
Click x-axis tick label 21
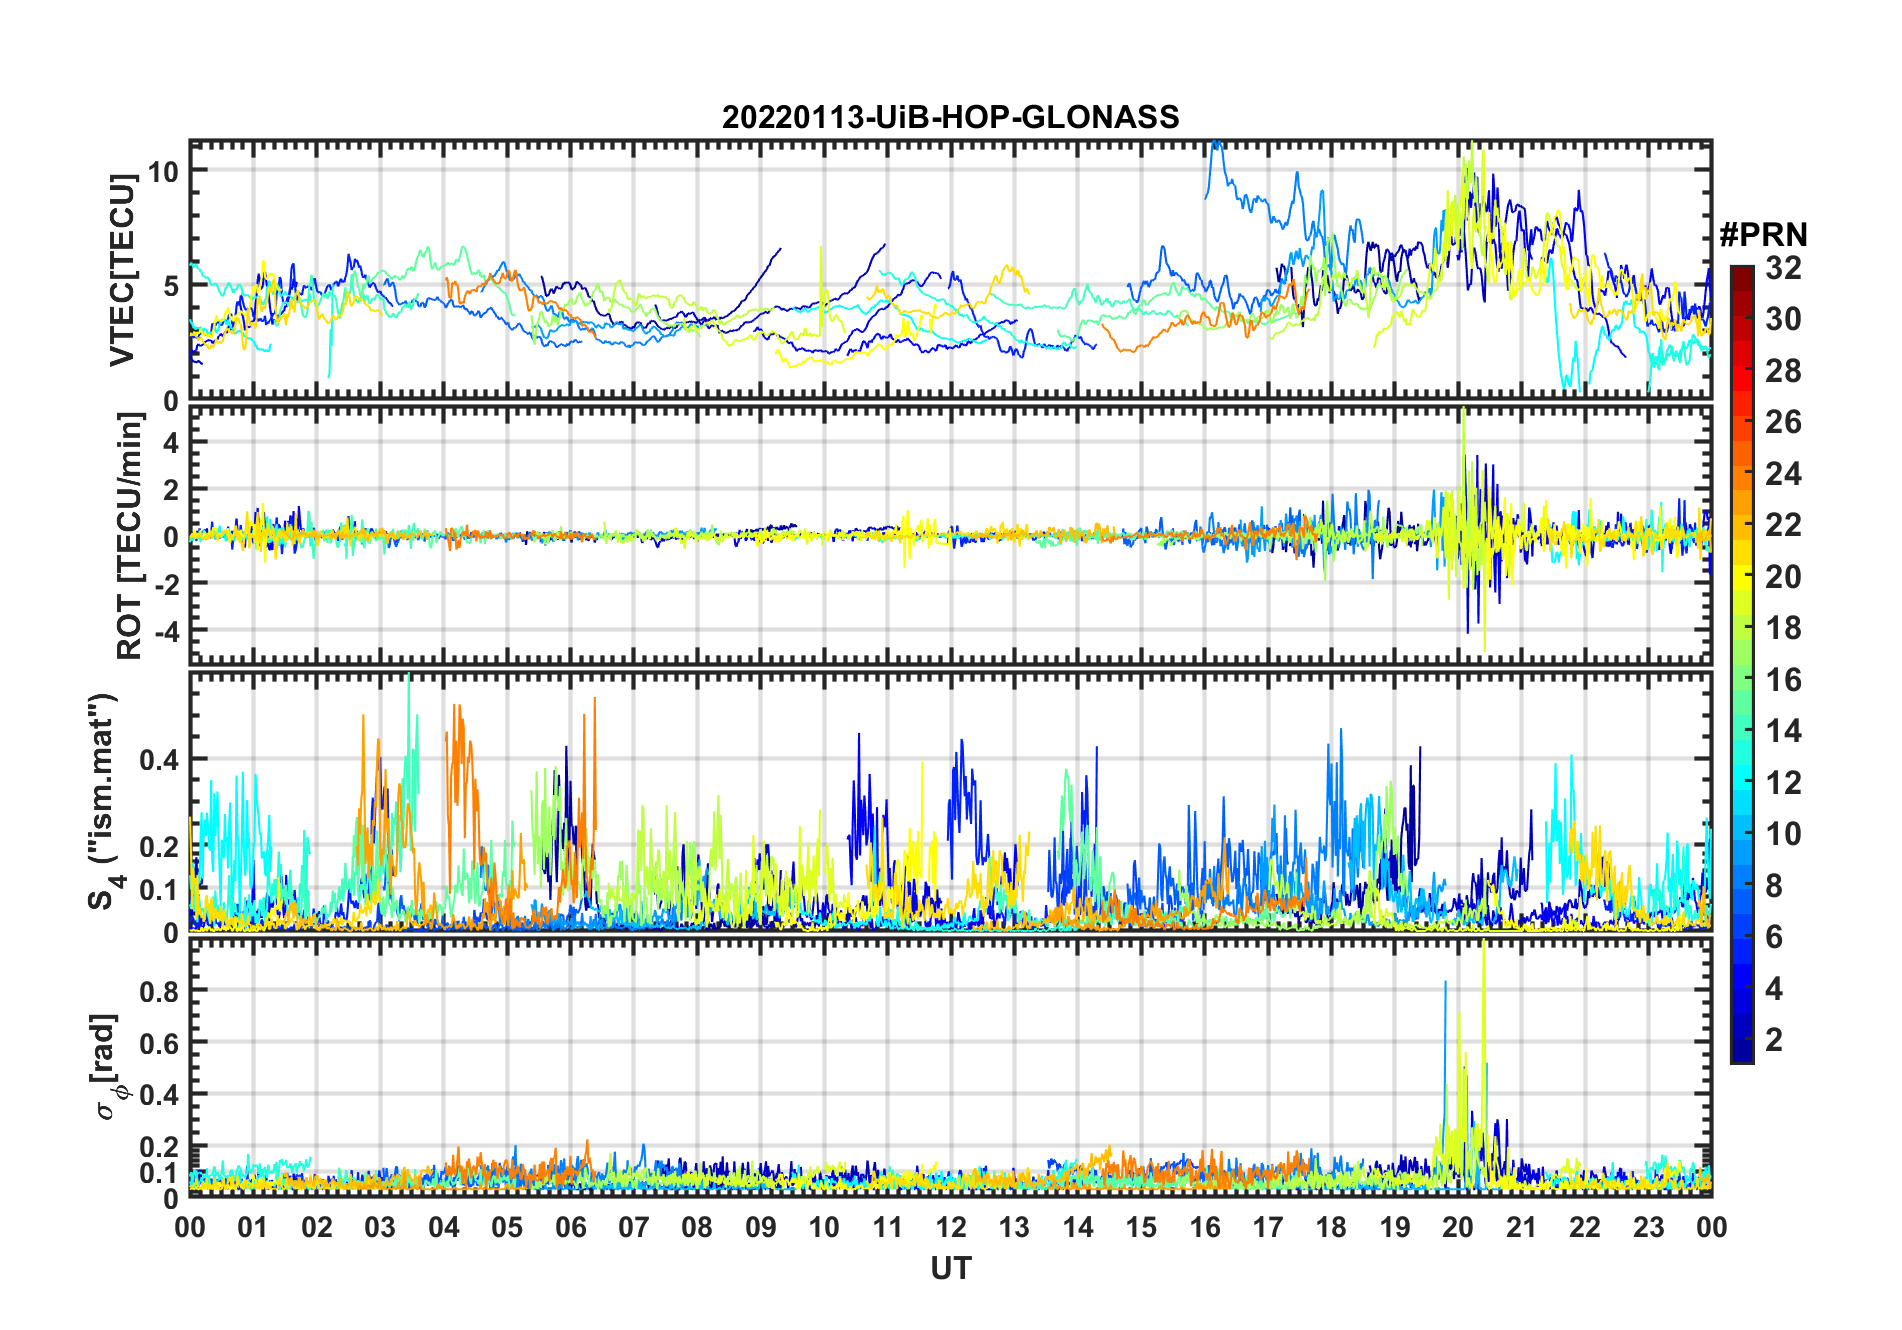1522,1227
